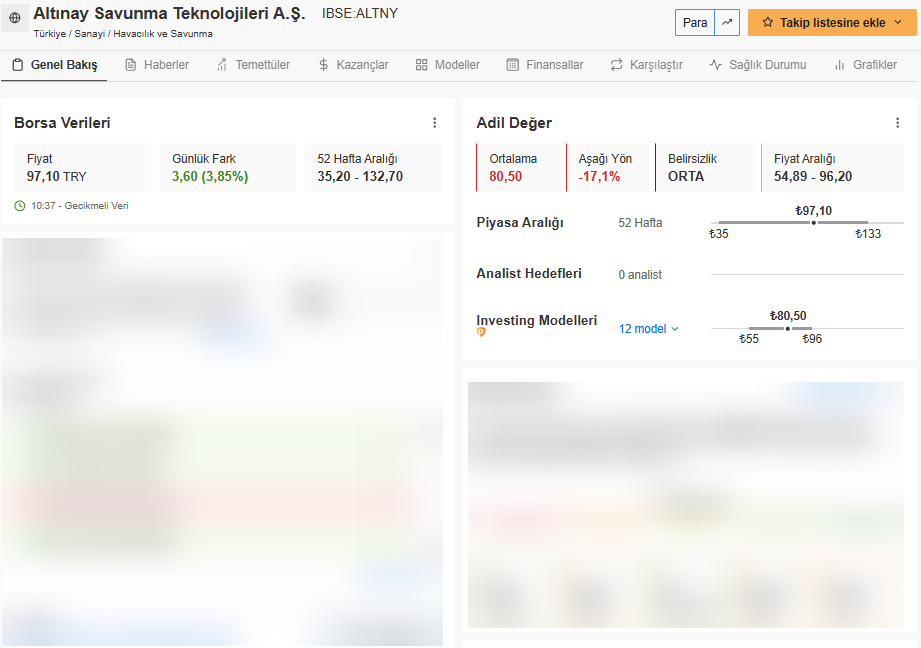The image size is (921, 648).
Task: Click the Altınay Savunma Teknolojileri A.Ş. title
Action: 169,14
